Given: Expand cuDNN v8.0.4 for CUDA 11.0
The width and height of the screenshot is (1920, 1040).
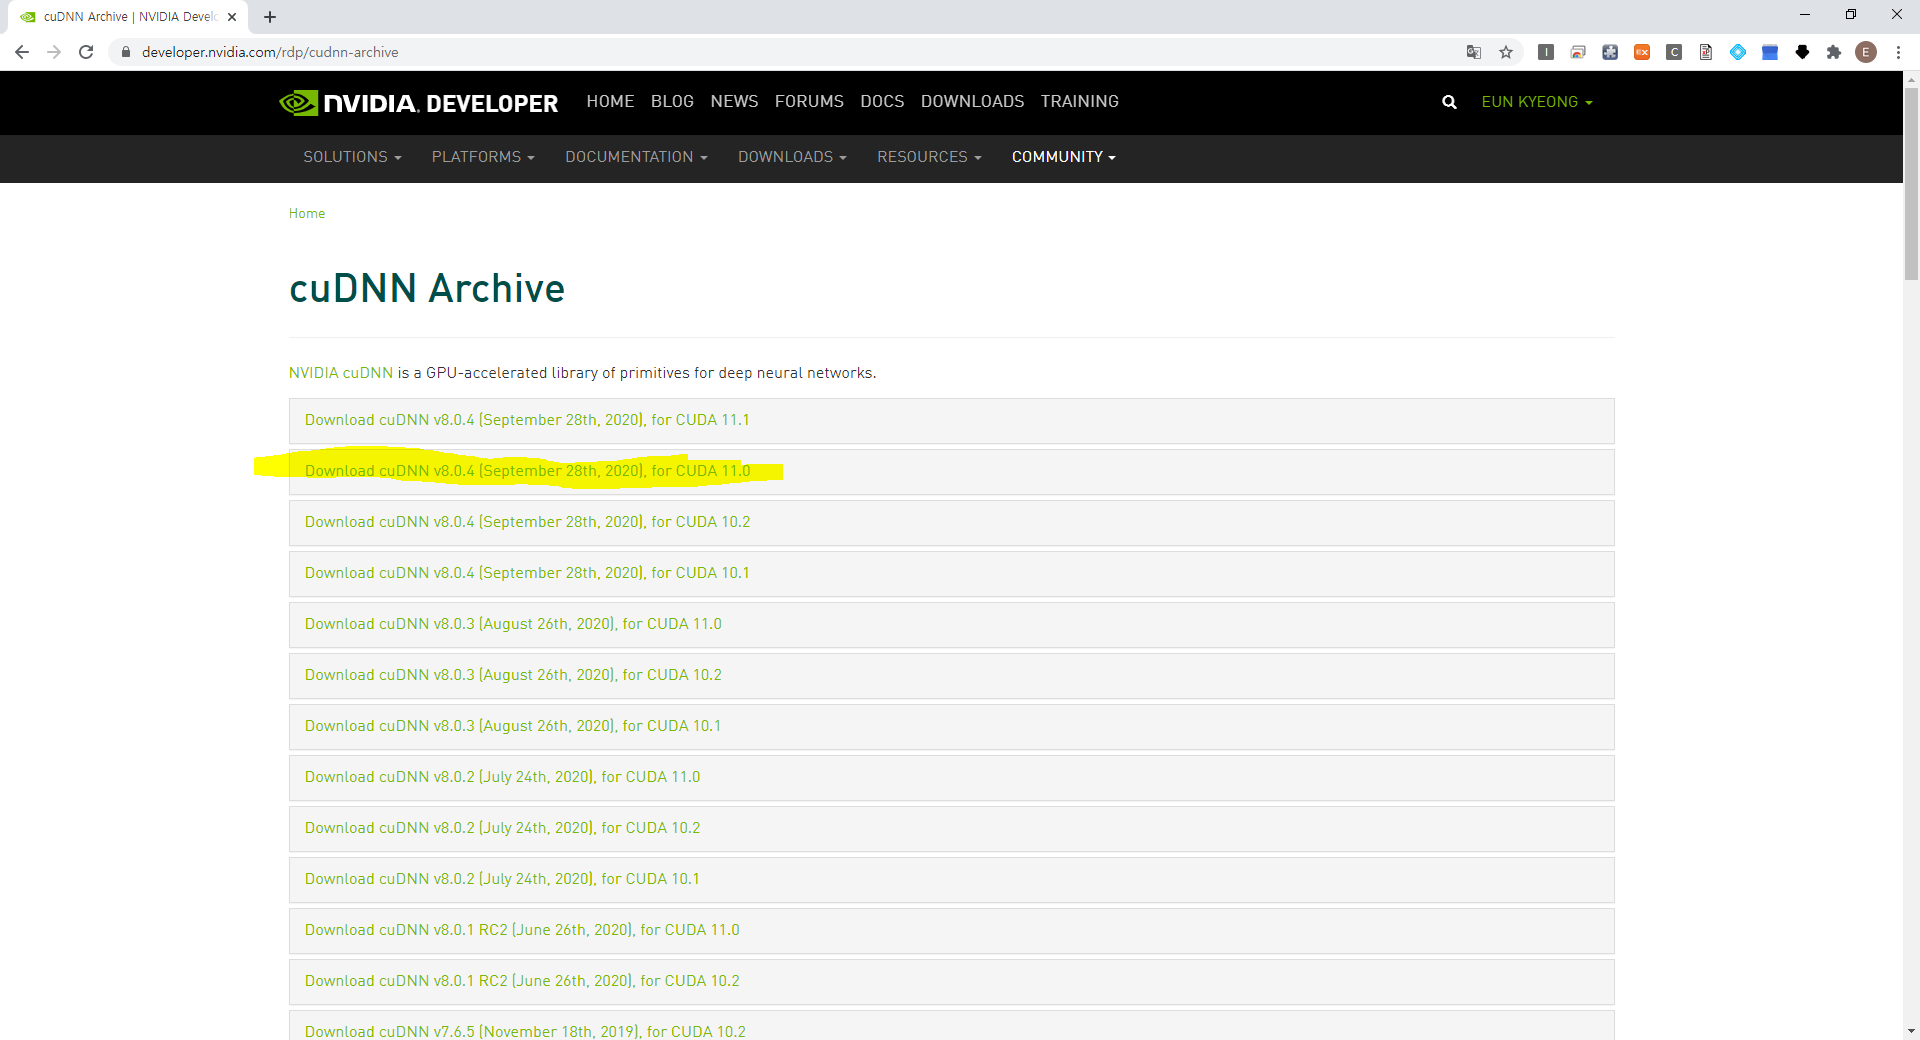Looking at the screenshot, I should [951, 472].
